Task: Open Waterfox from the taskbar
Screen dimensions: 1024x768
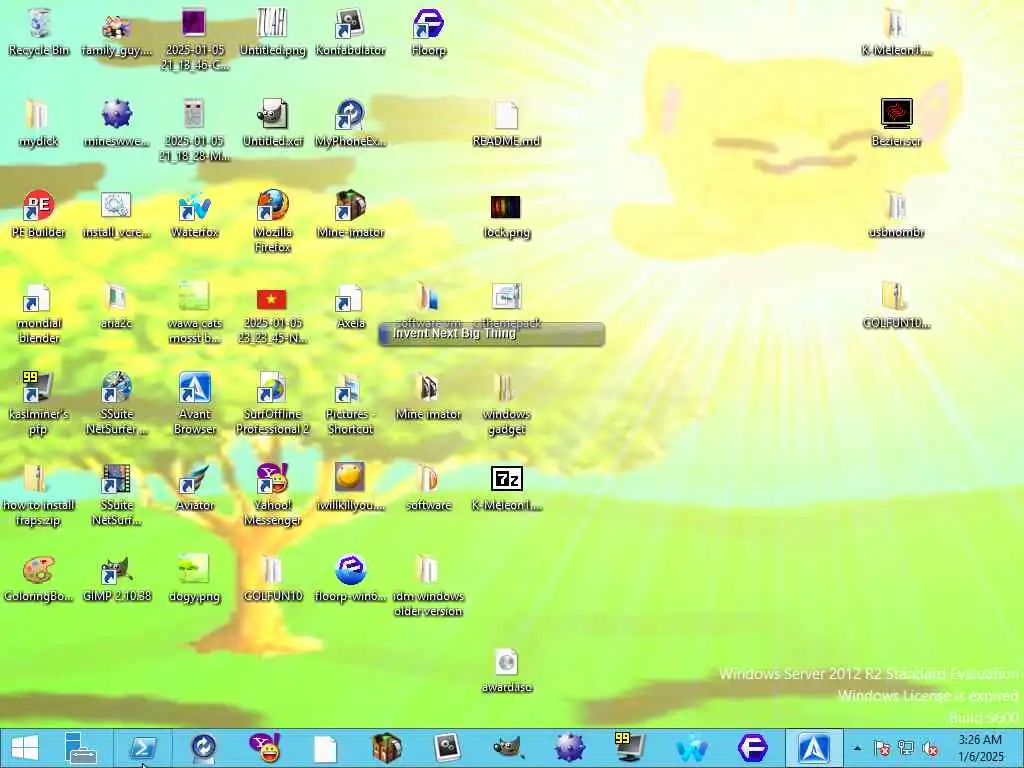Action: tap(692, 748)
